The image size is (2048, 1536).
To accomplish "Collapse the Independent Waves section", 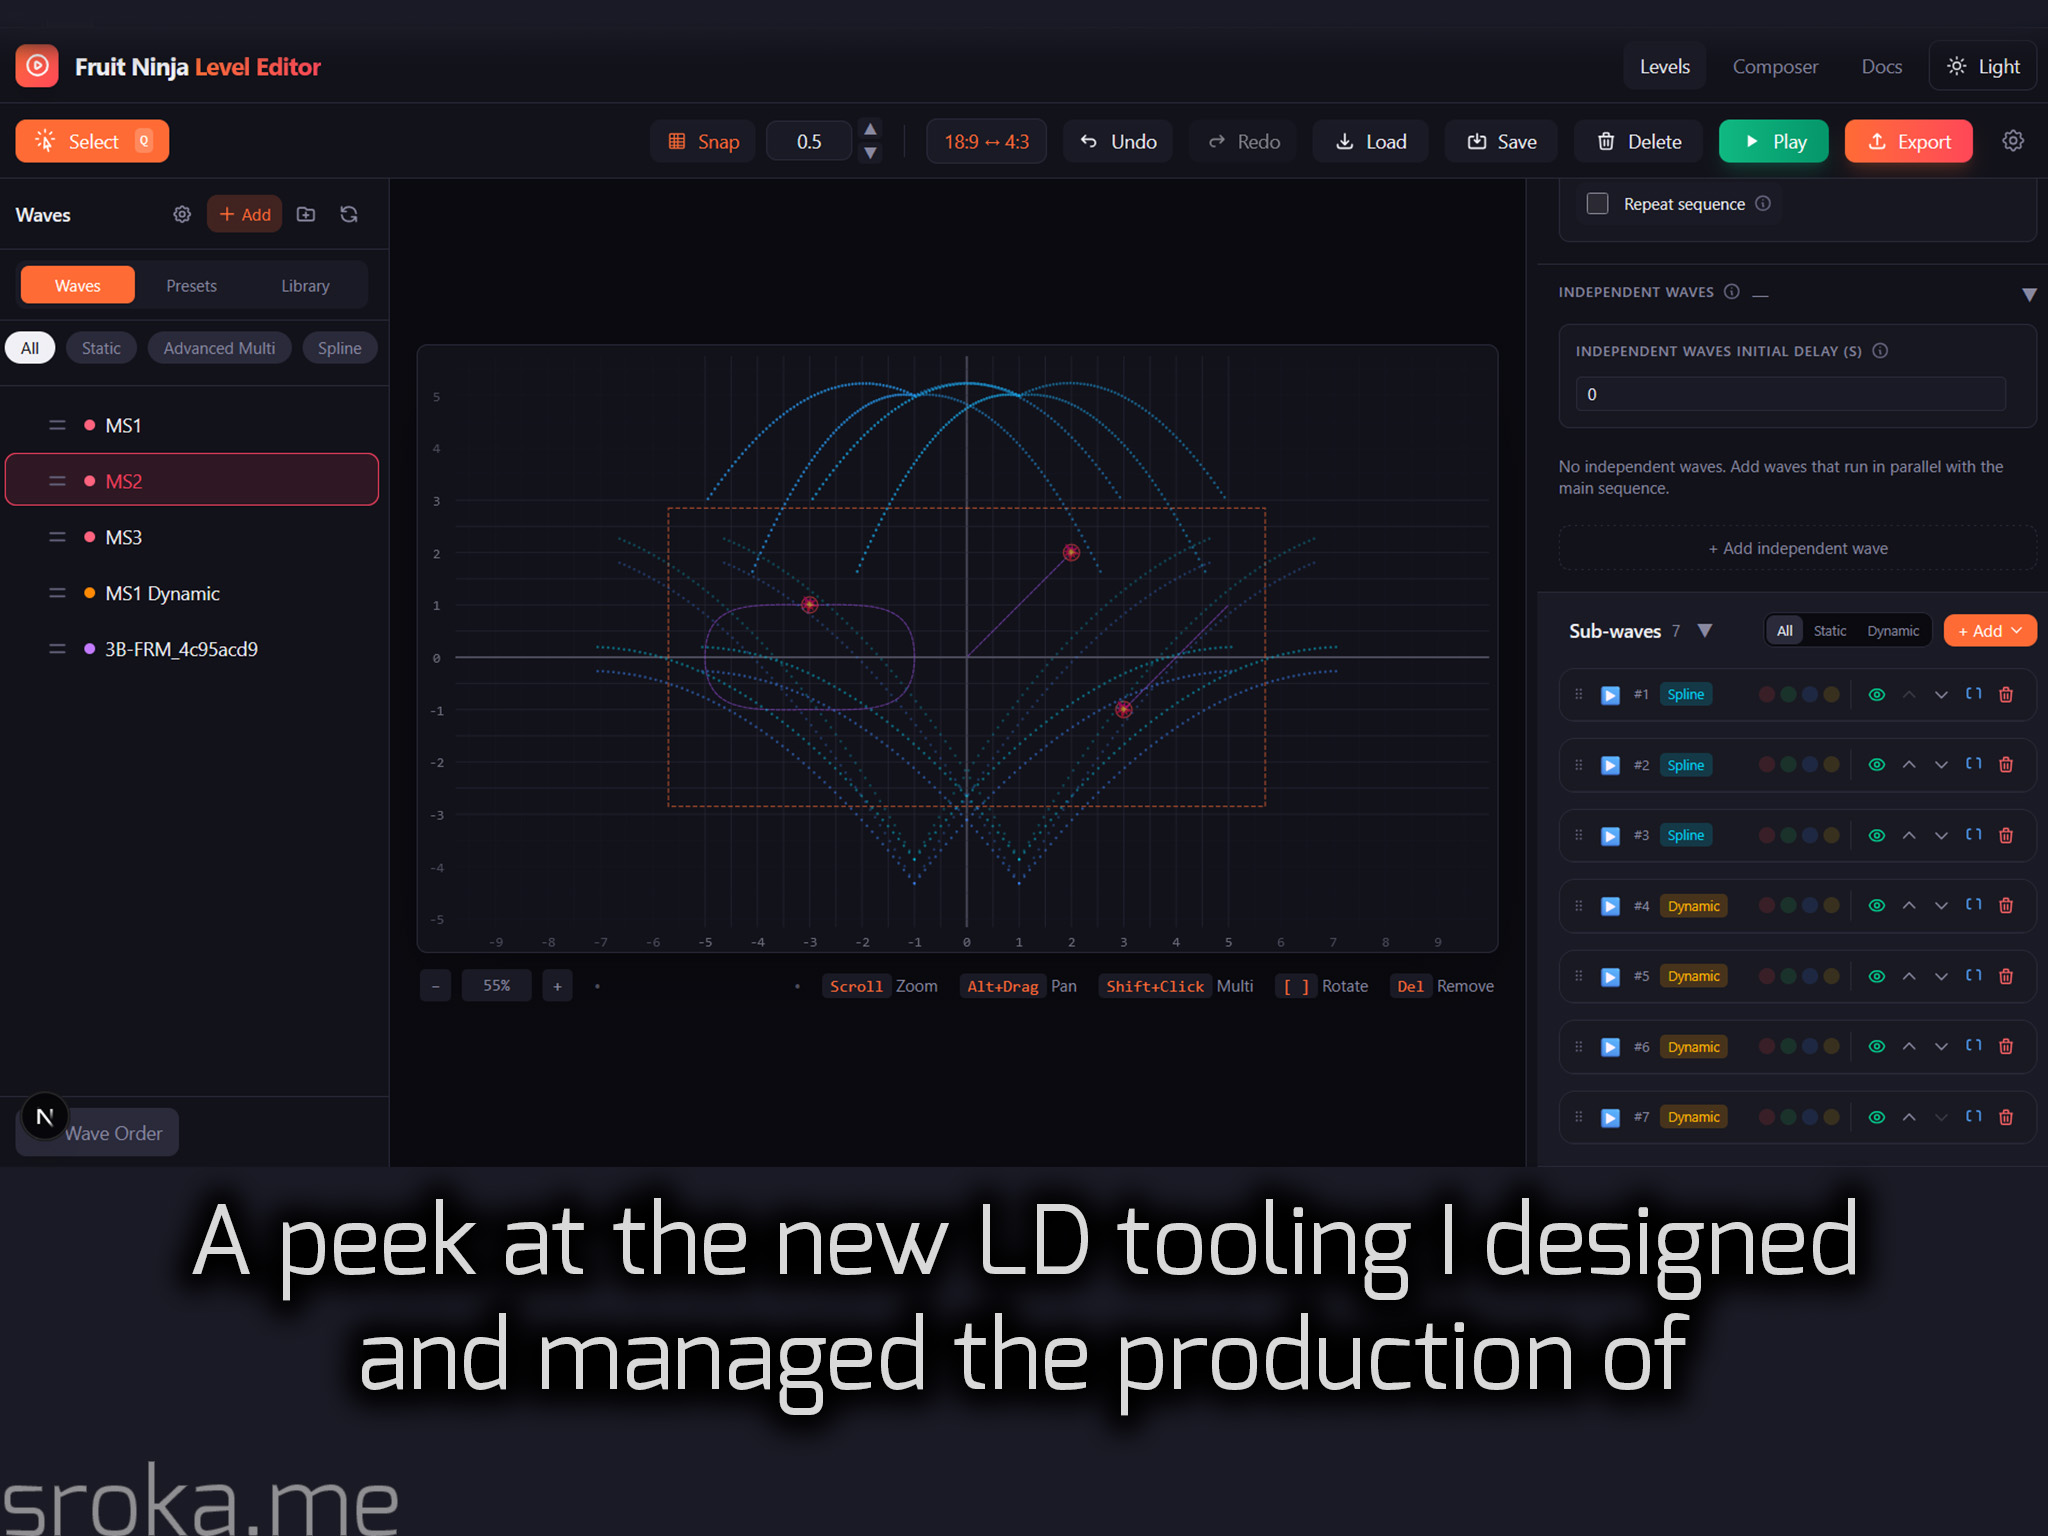I will coord(2029,294).
